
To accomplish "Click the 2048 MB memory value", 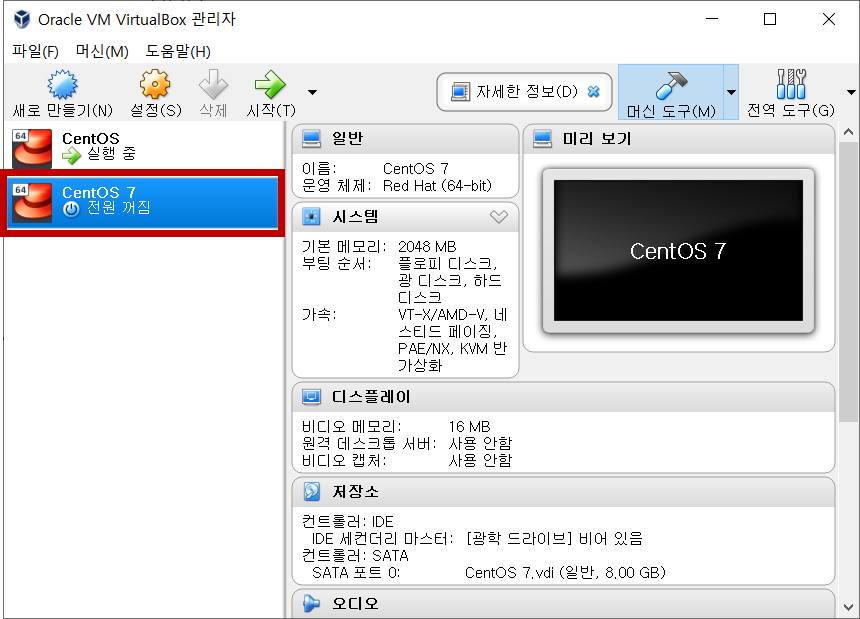I will pyautogui.click(x=427, y=247).
